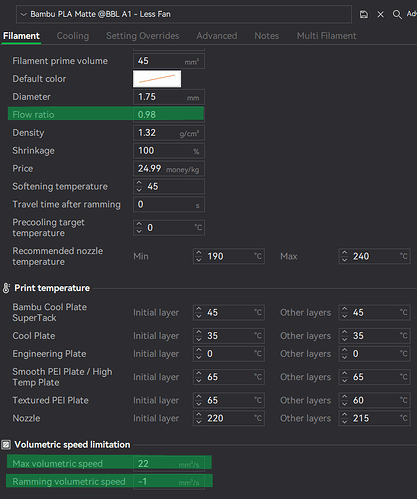Click the save preset icon

(x=364, y=14)
